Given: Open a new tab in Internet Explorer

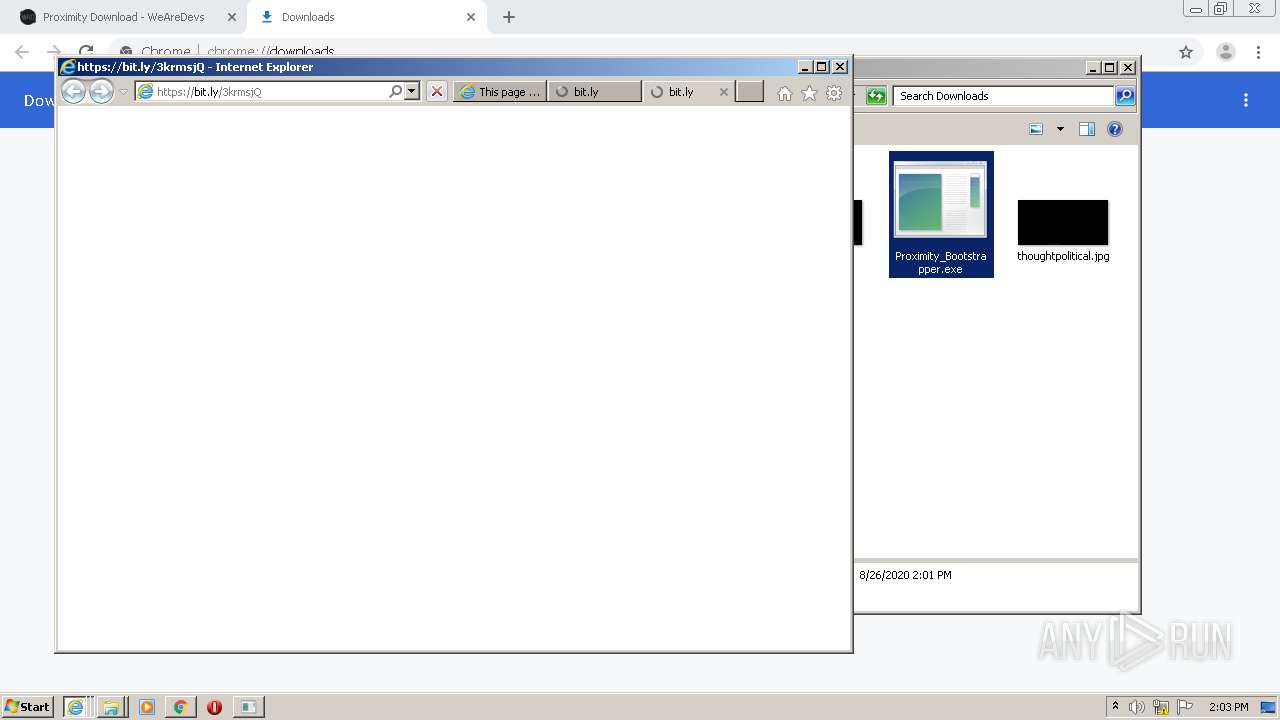Looking at the screenshot, I should 750,92.
